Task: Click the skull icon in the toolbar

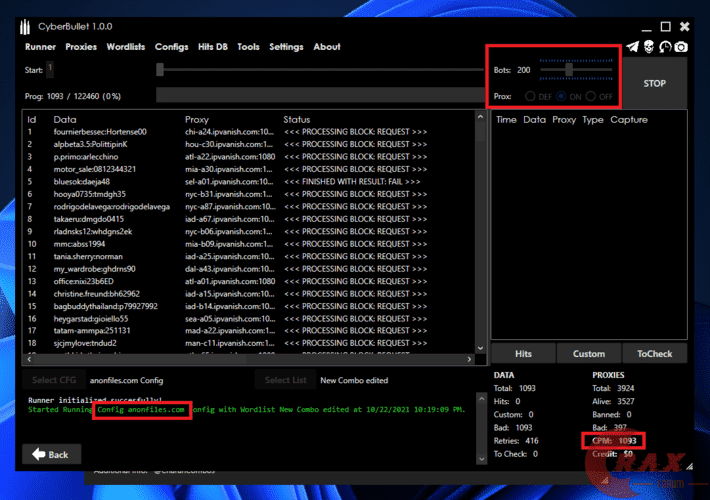Action: point(649,46)
